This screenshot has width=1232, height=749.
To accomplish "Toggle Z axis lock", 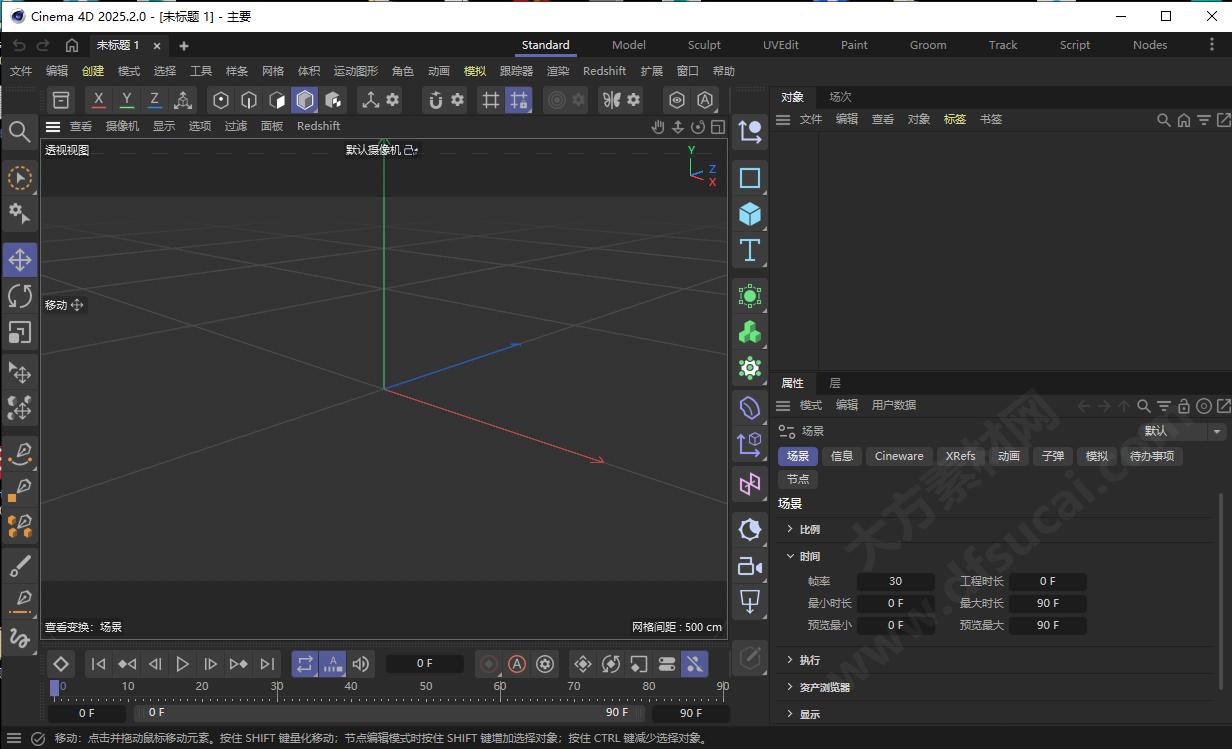I will click(x=154, y=100).
